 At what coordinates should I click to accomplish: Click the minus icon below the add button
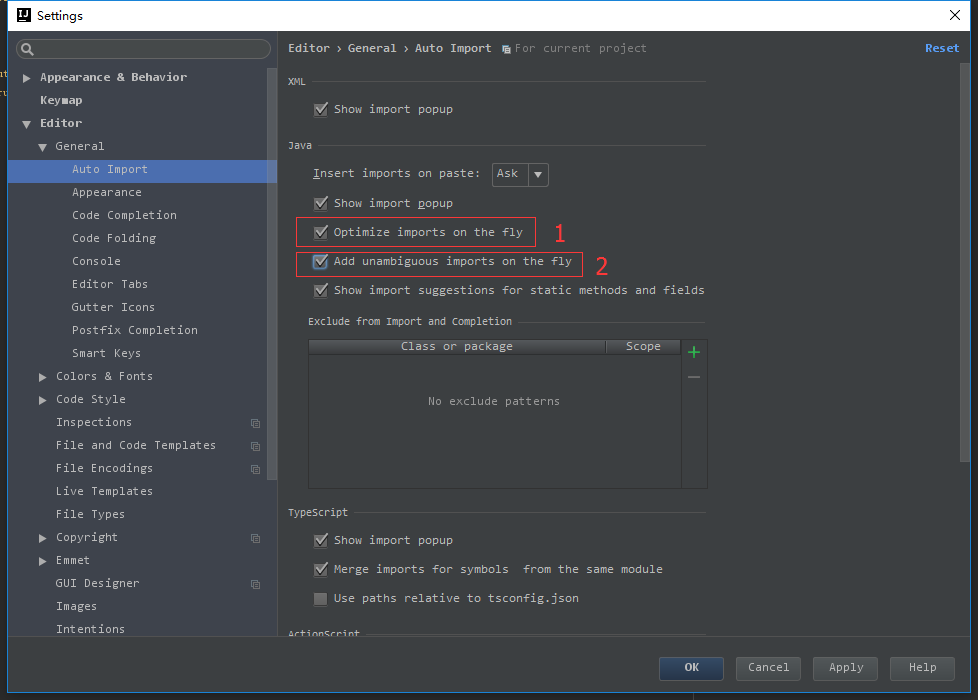[693, 377]
